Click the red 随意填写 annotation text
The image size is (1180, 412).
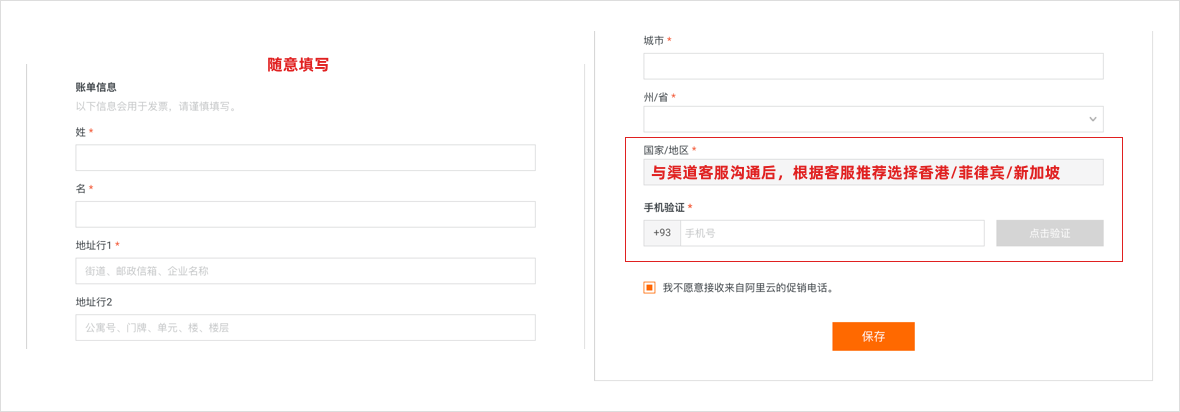[x=298, y=64]
